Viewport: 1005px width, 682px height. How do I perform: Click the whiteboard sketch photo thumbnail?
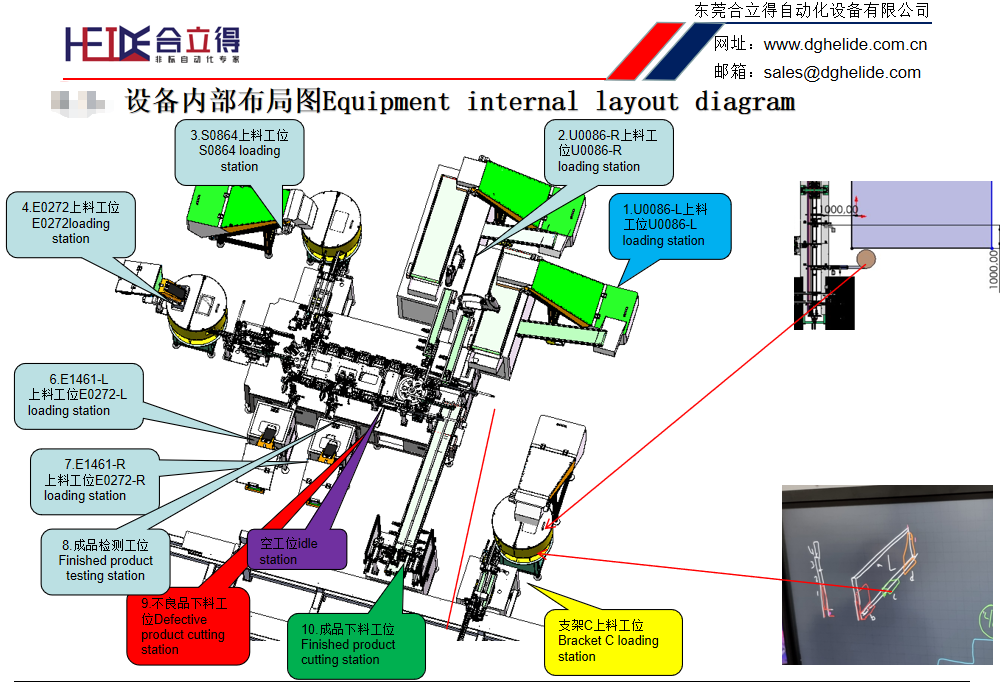point(887,575)
